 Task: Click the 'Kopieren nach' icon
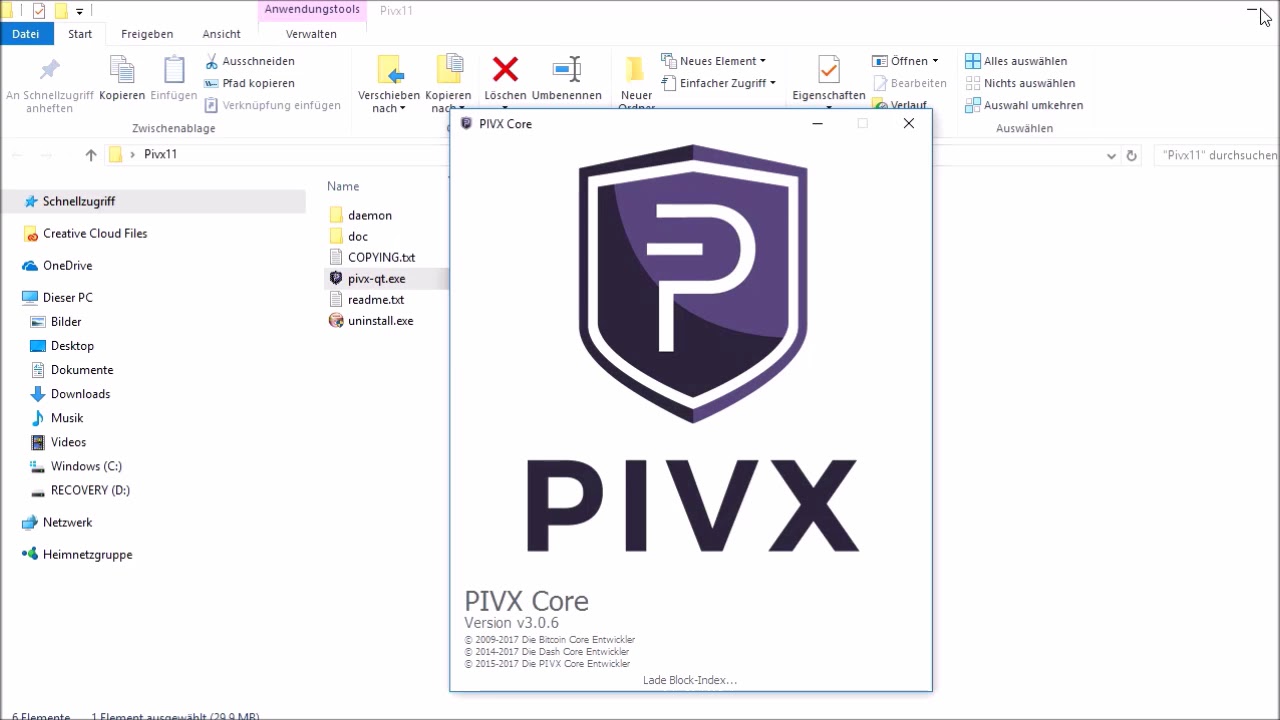click(x=449, y=70)
